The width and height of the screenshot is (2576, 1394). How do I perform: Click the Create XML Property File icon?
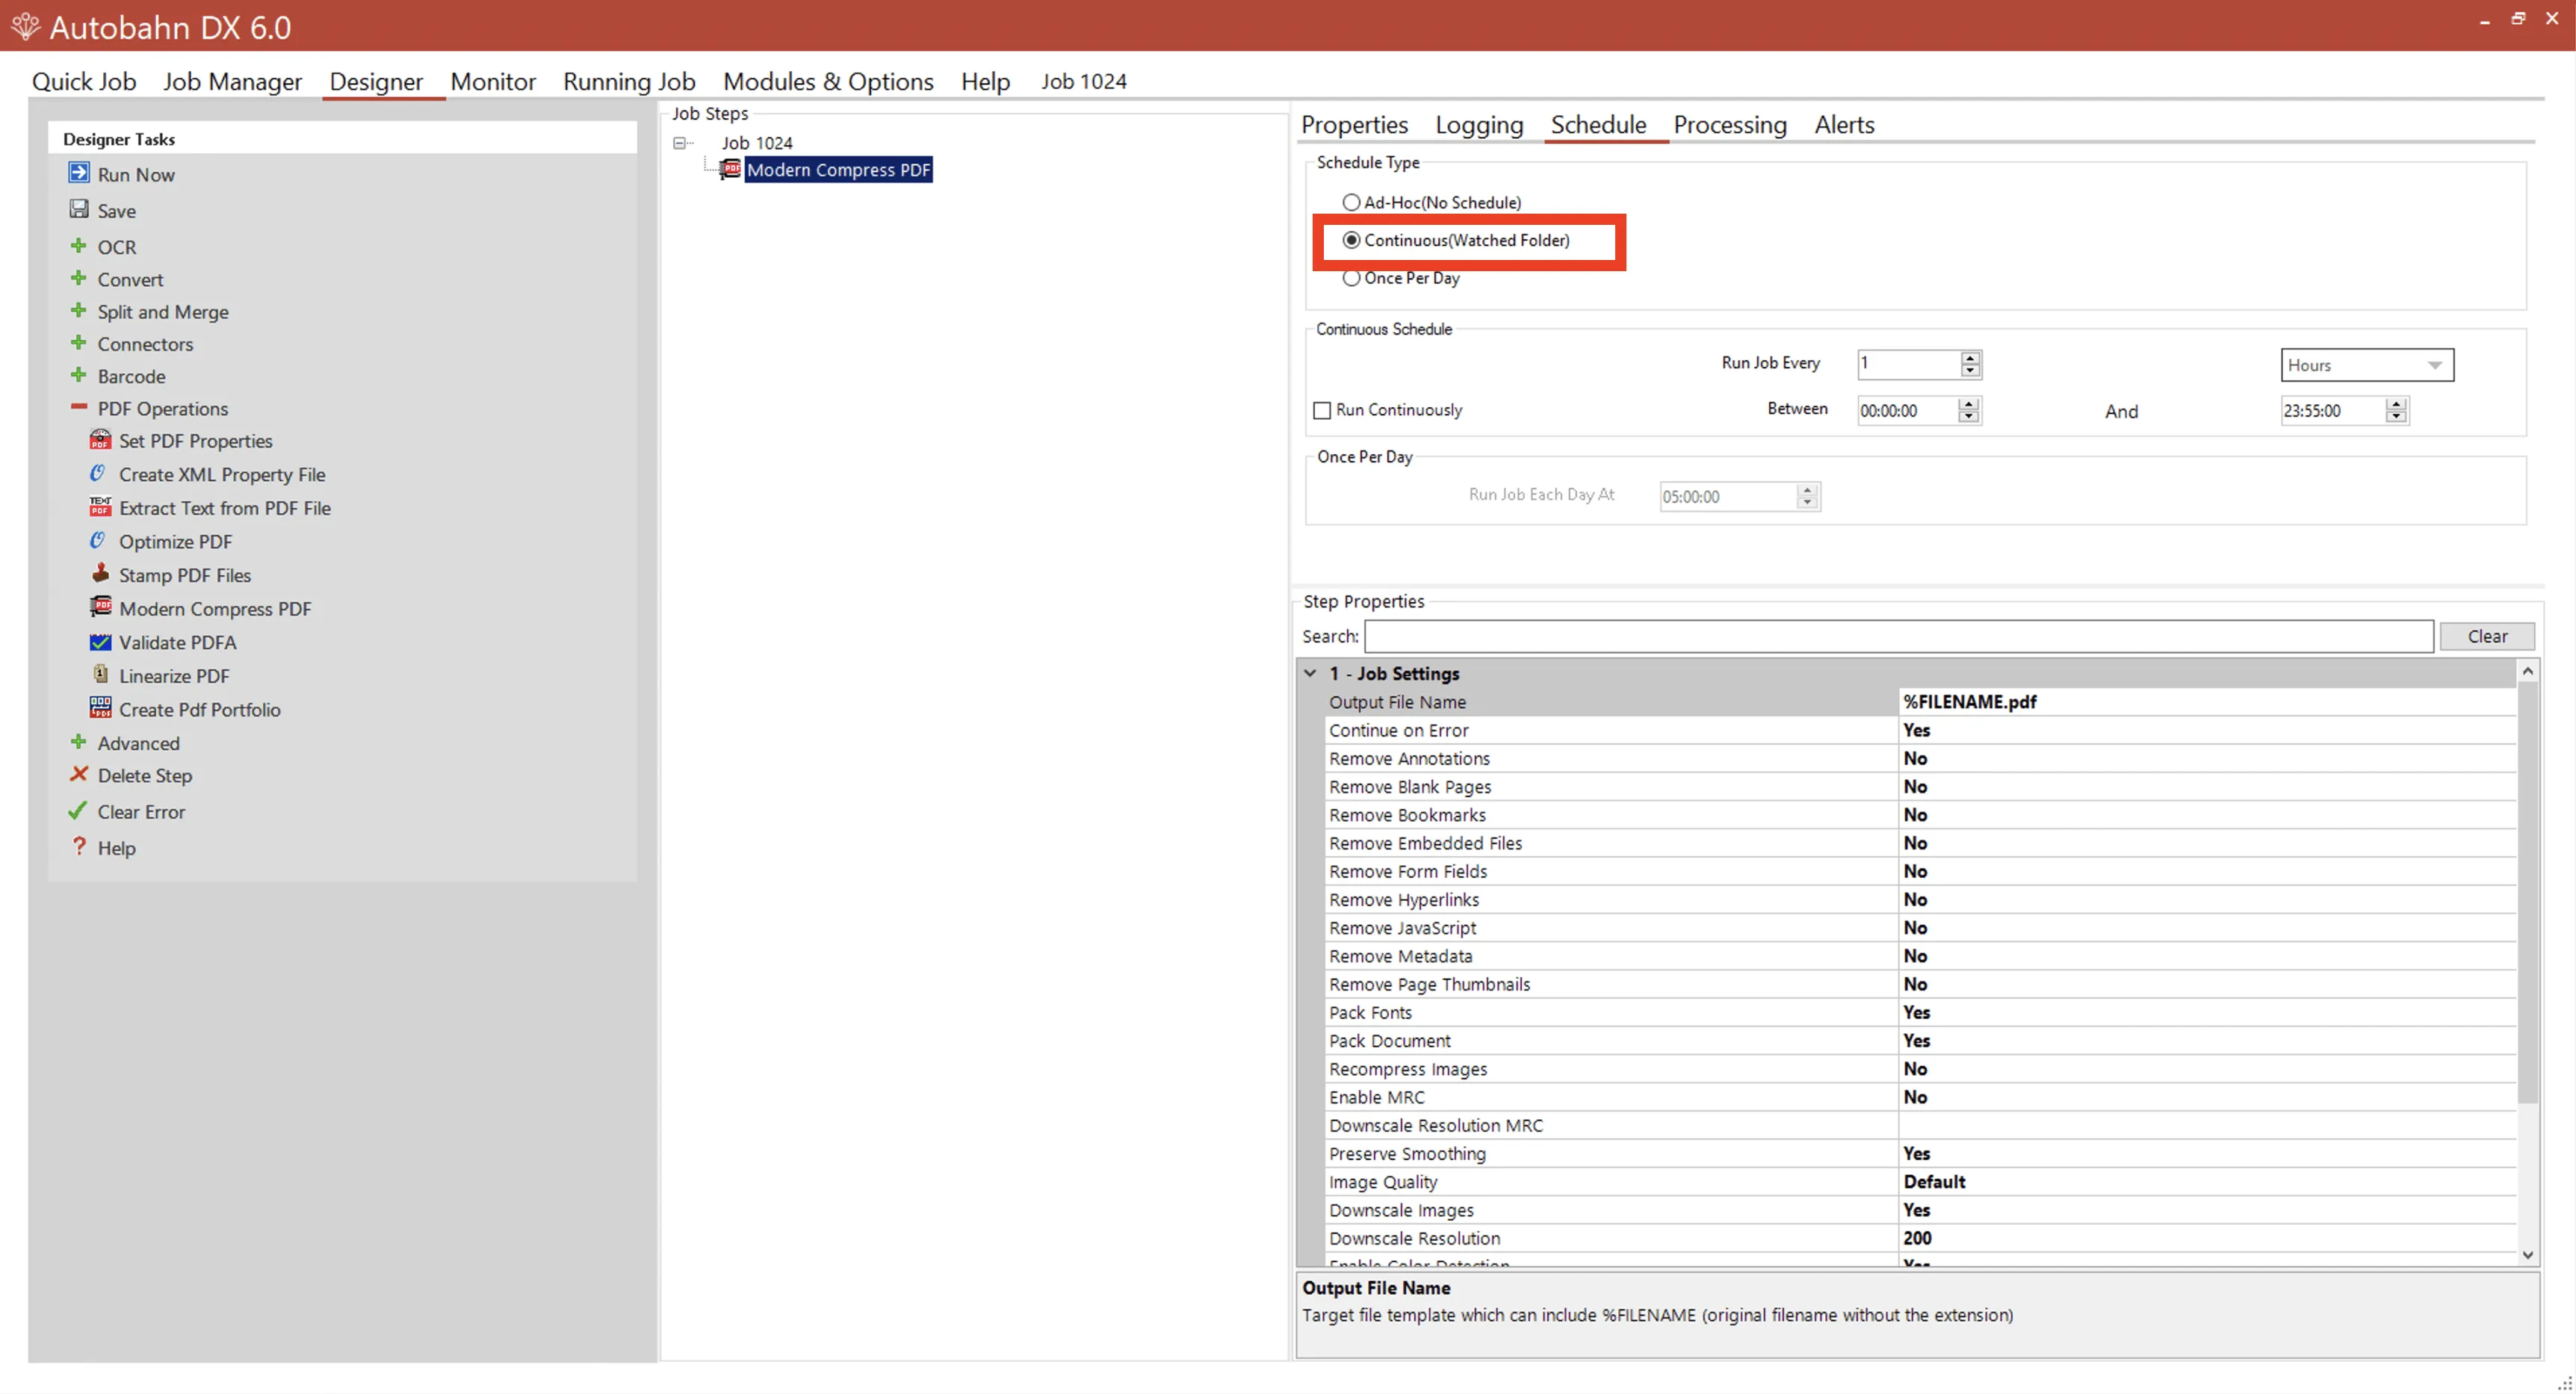click(x=98, y=473)
